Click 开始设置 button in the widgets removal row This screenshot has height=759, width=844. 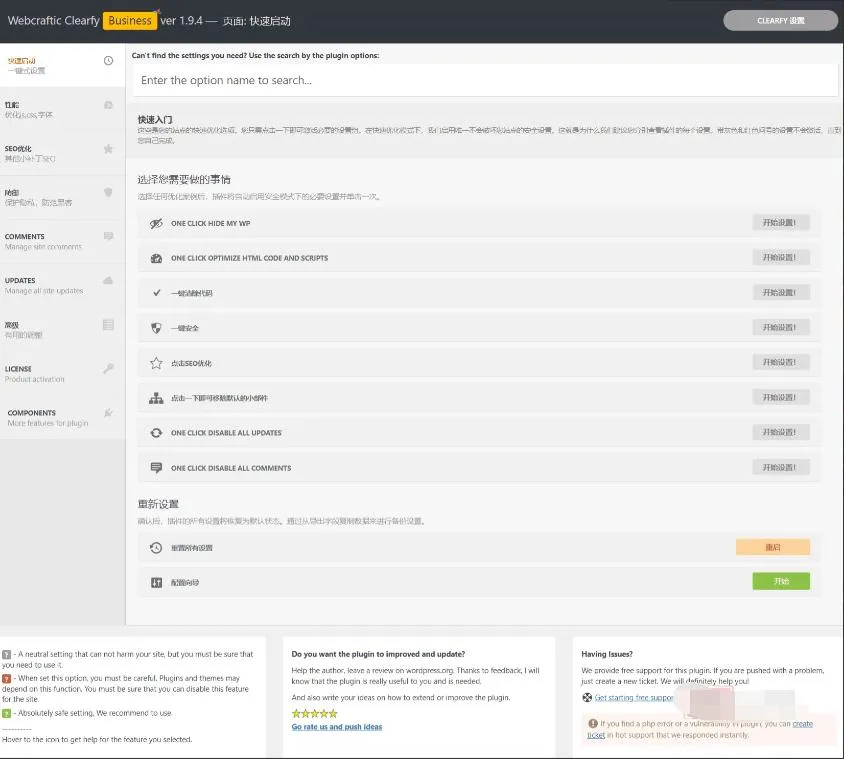pos(780,397)
